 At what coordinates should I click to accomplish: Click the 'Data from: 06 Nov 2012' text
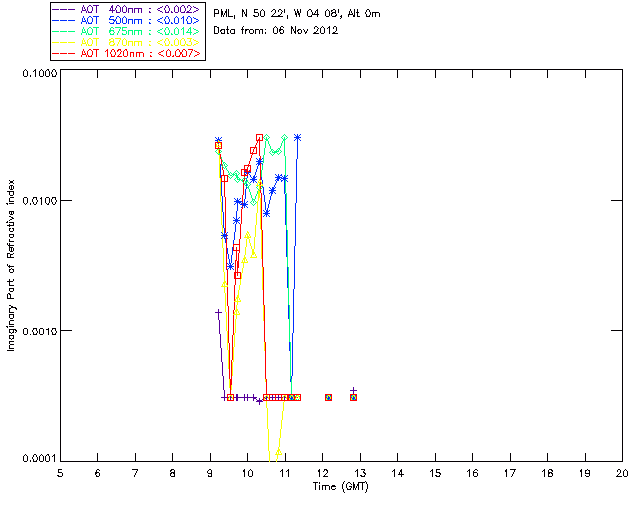point(276,31)
